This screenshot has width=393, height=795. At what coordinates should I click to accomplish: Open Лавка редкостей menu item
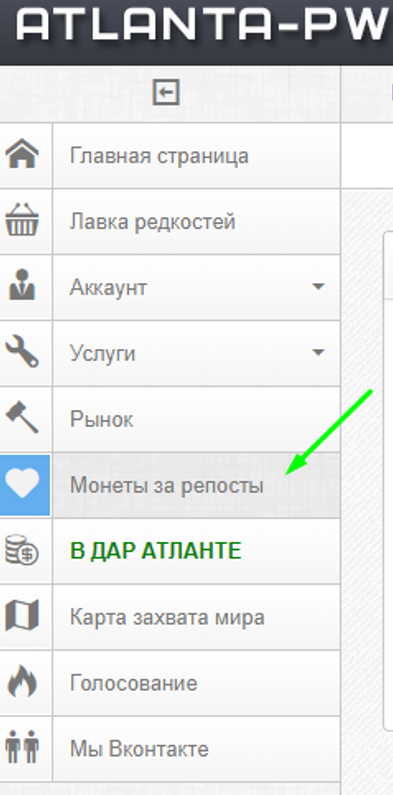click(x=196, y=222)
